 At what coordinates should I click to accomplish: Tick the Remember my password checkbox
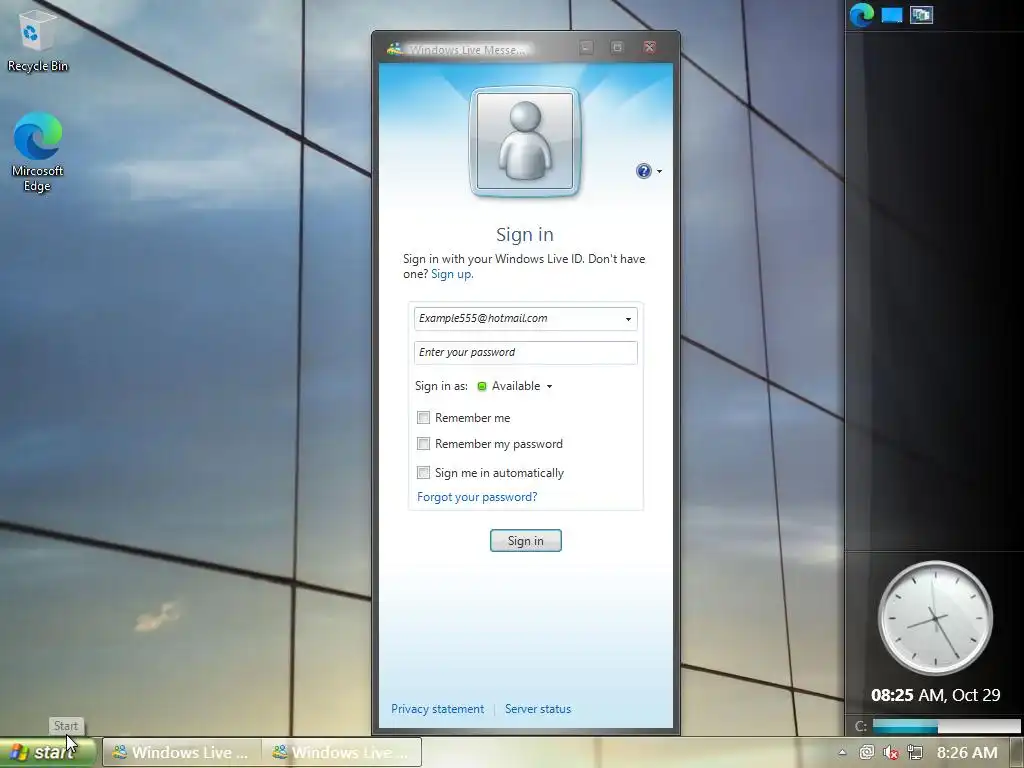click(x=423, y=444)
